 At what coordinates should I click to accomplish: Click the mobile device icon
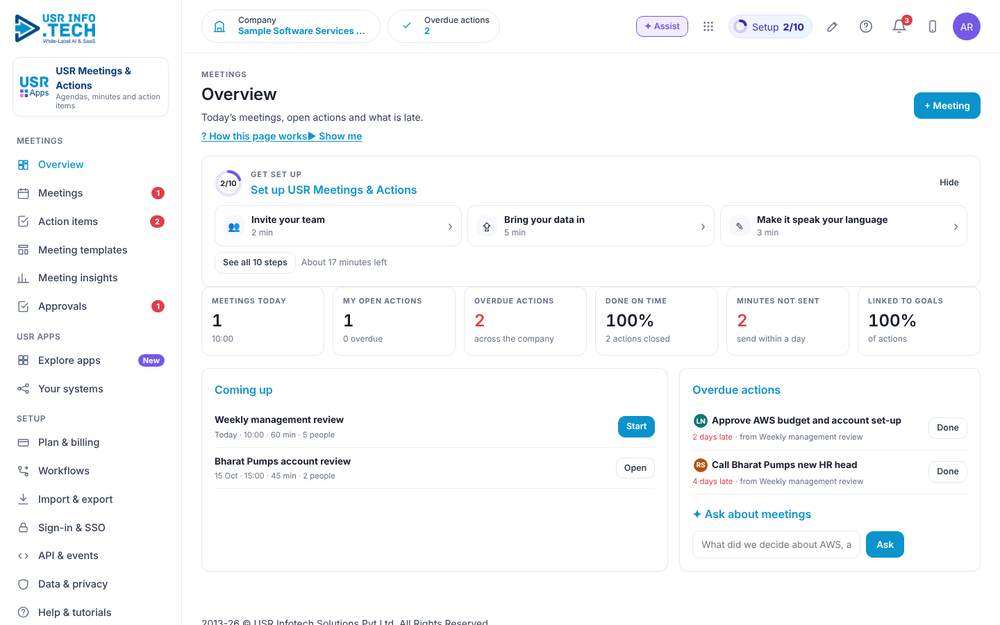pos(932,27)
